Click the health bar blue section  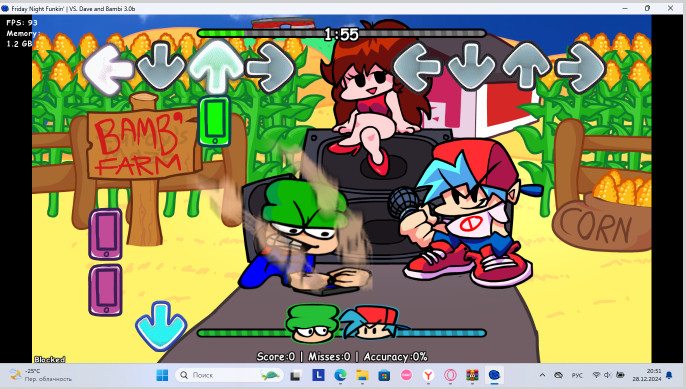click(x=441, y=333)
